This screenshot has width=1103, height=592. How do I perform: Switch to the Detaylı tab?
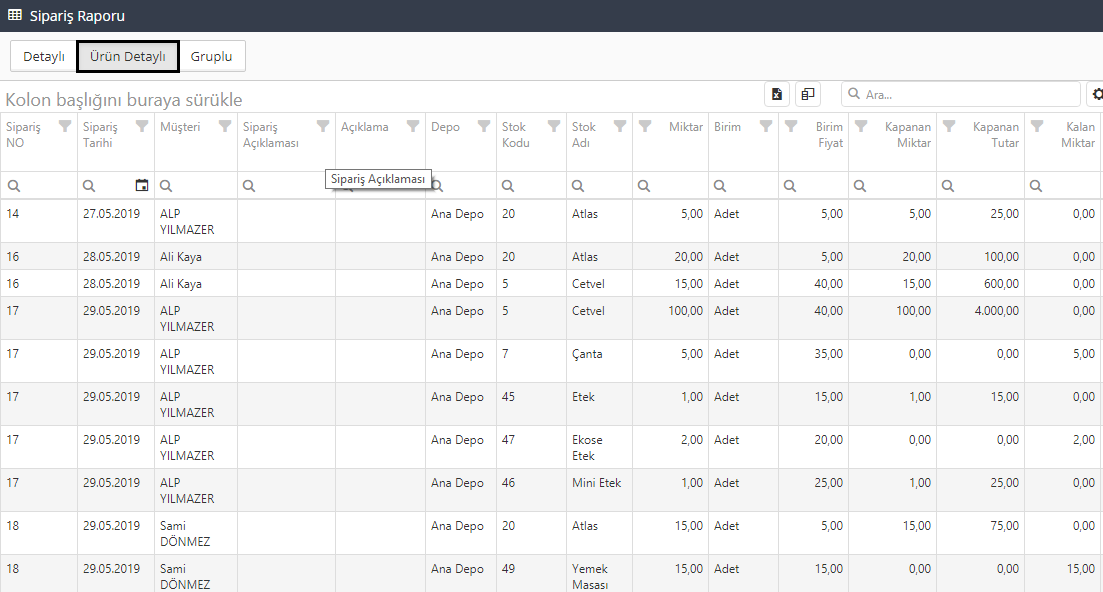44,56
